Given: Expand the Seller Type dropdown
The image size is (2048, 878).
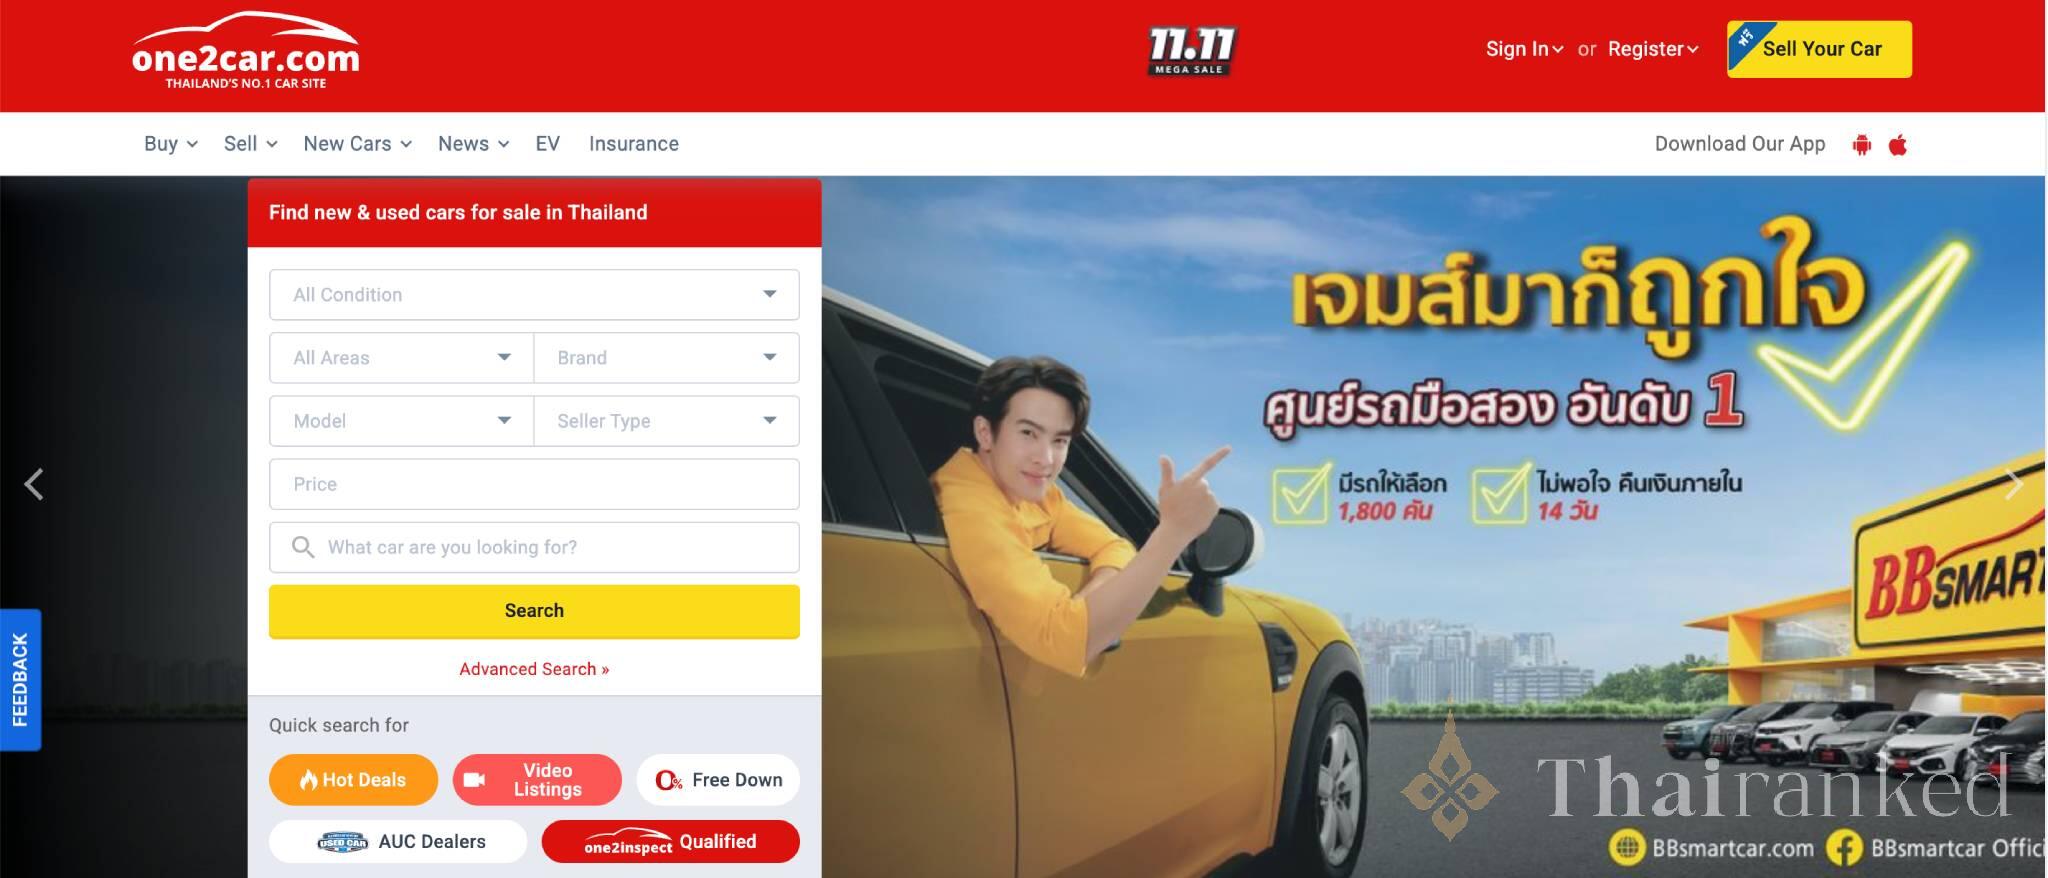Looking at the screenshot, I should (x=667, y=421).
